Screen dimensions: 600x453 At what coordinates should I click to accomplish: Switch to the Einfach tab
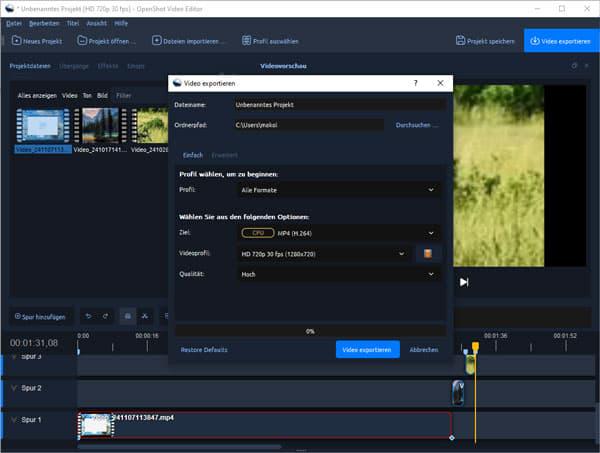tap(193, 155)
